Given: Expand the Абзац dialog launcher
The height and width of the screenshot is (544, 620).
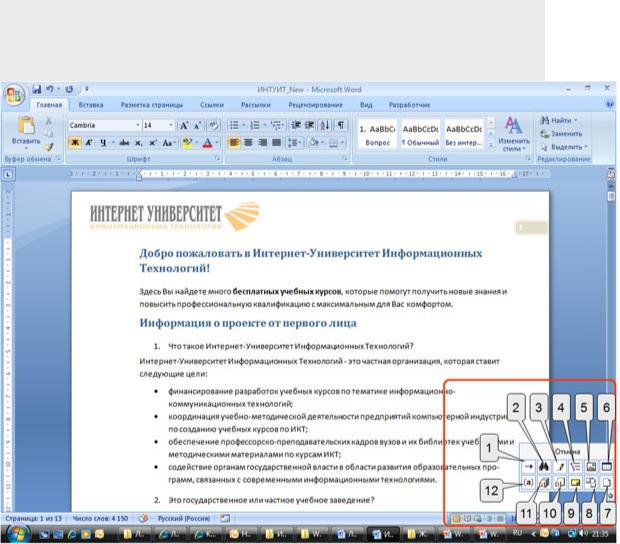Looking at the screenshot, I should click(x=345, y=159).
